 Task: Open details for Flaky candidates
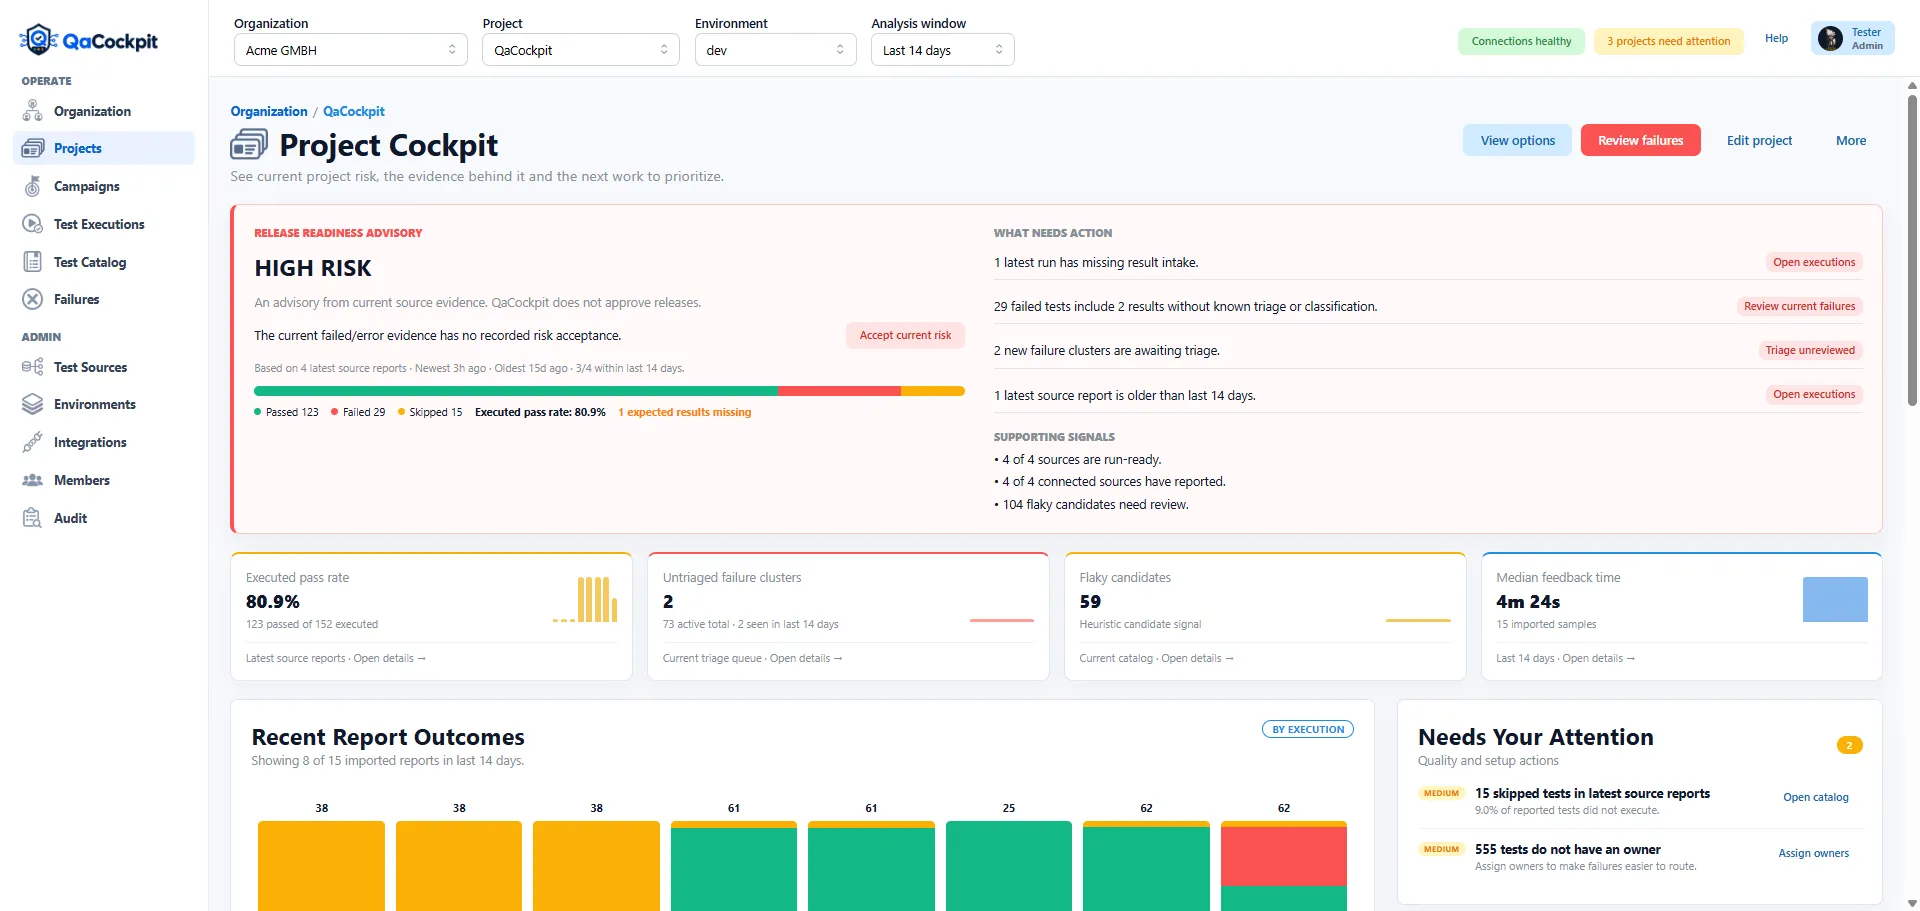[x=1197, y=658]
